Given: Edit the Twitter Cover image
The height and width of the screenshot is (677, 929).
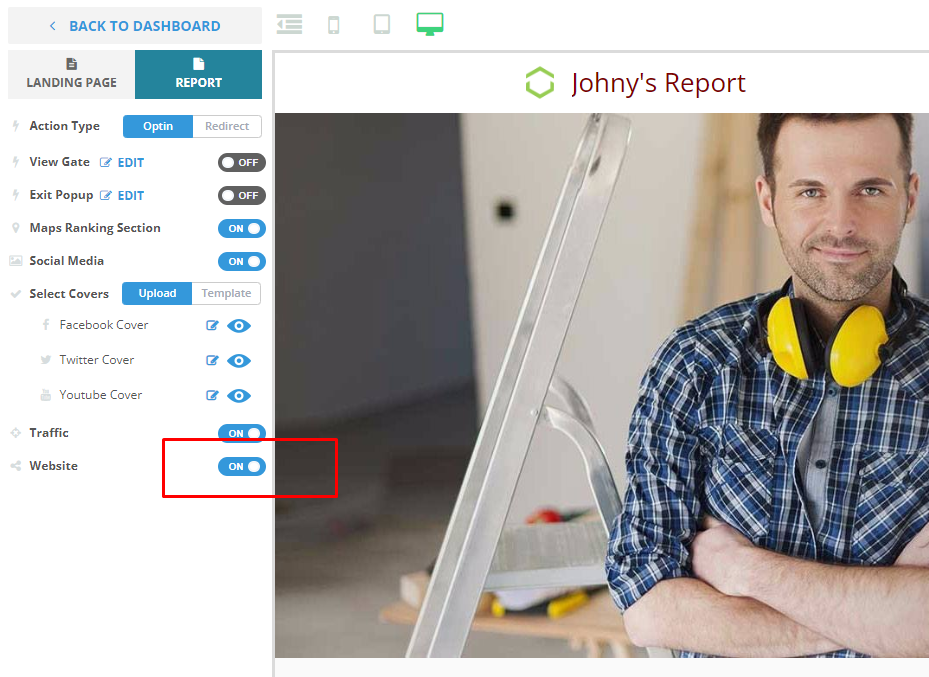Looking at the screenshot, I should [x=212, y=360].
